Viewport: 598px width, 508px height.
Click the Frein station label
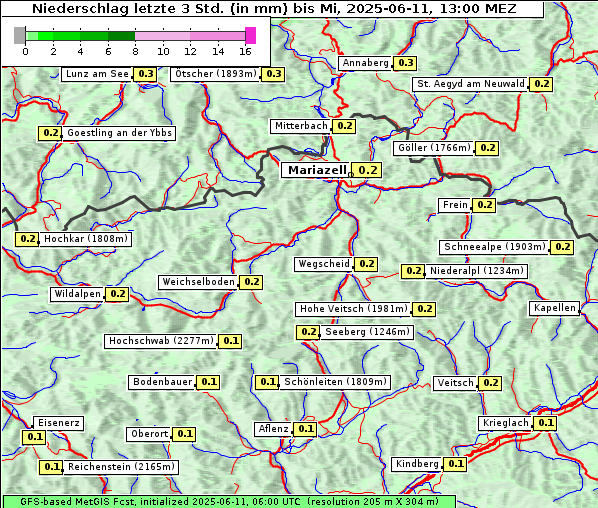tap(455, 205)
